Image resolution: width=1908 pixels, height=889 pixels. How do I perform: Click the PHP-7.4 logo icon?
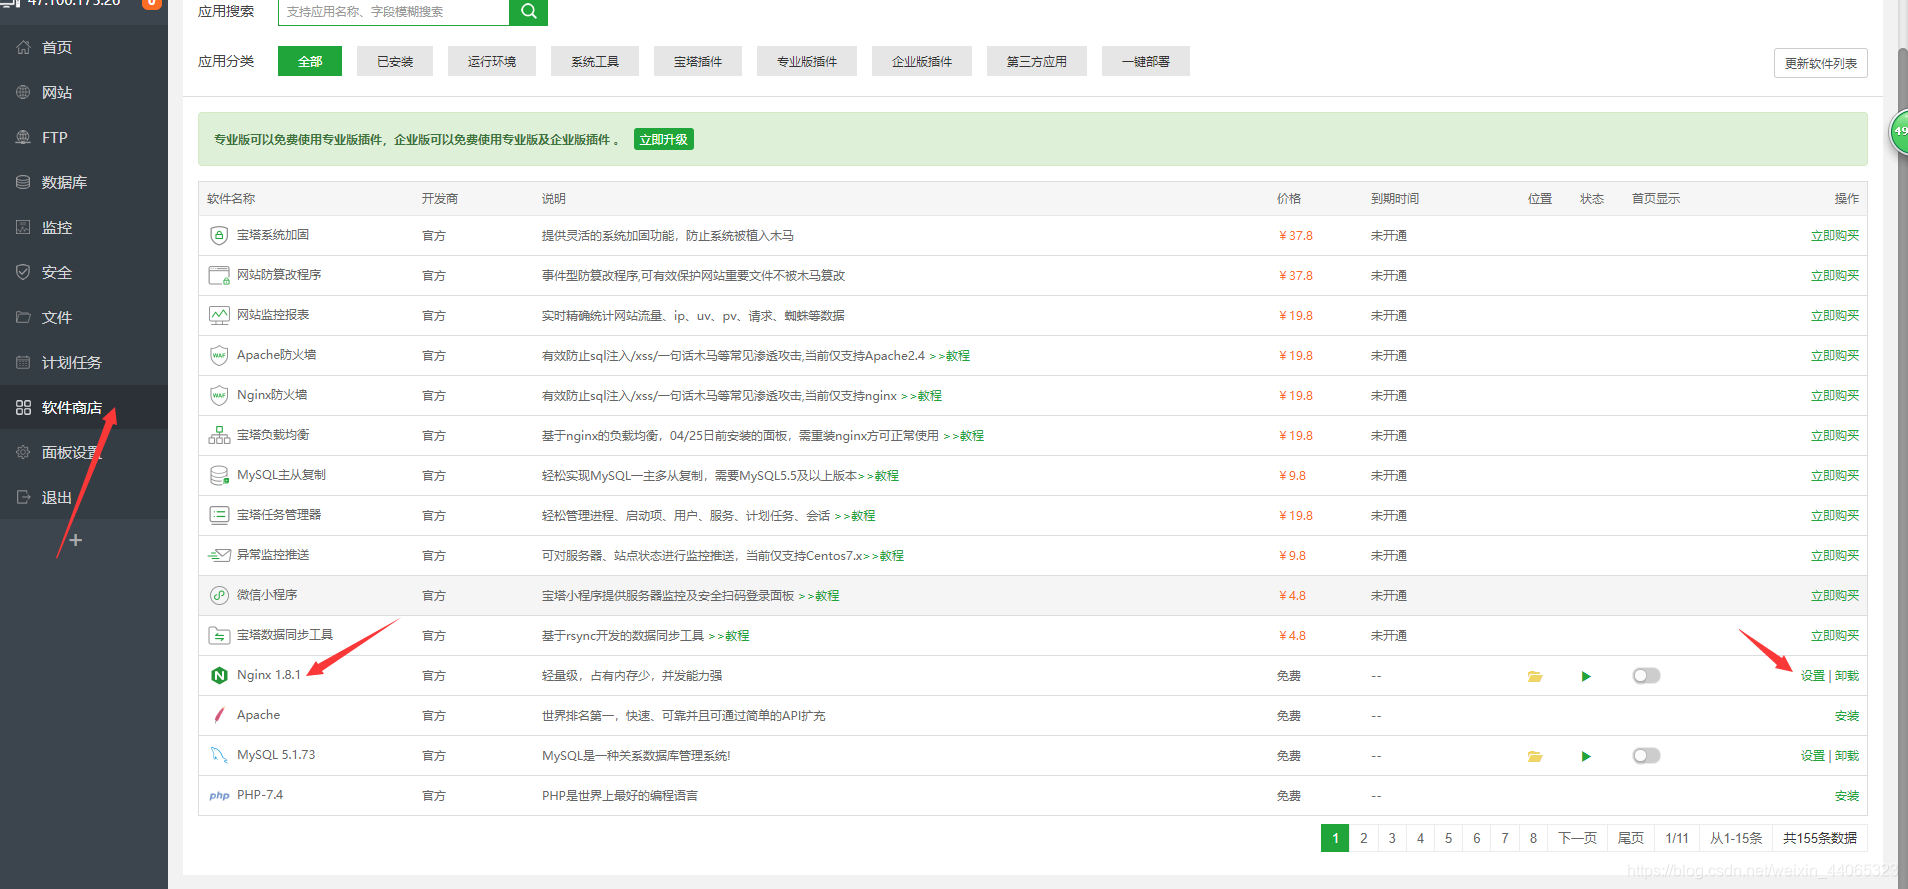tap(219, 796)
